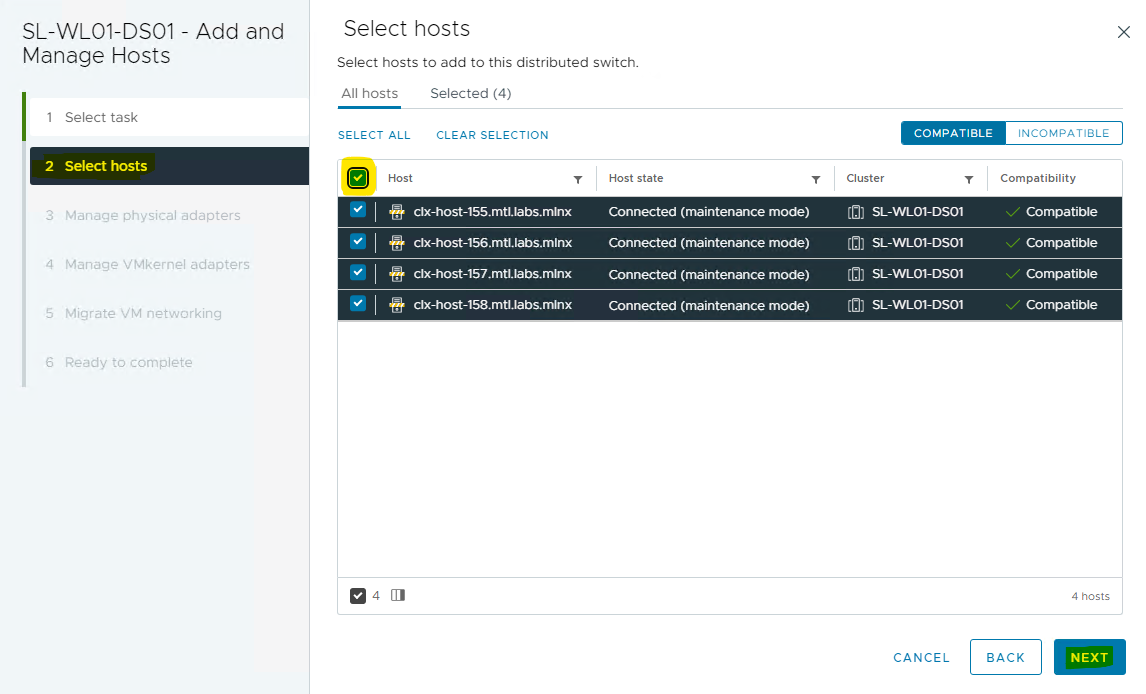
Task: Select host name clx-host-157.mtl.labs.mlnx
Action: click(x=493, y=274)
